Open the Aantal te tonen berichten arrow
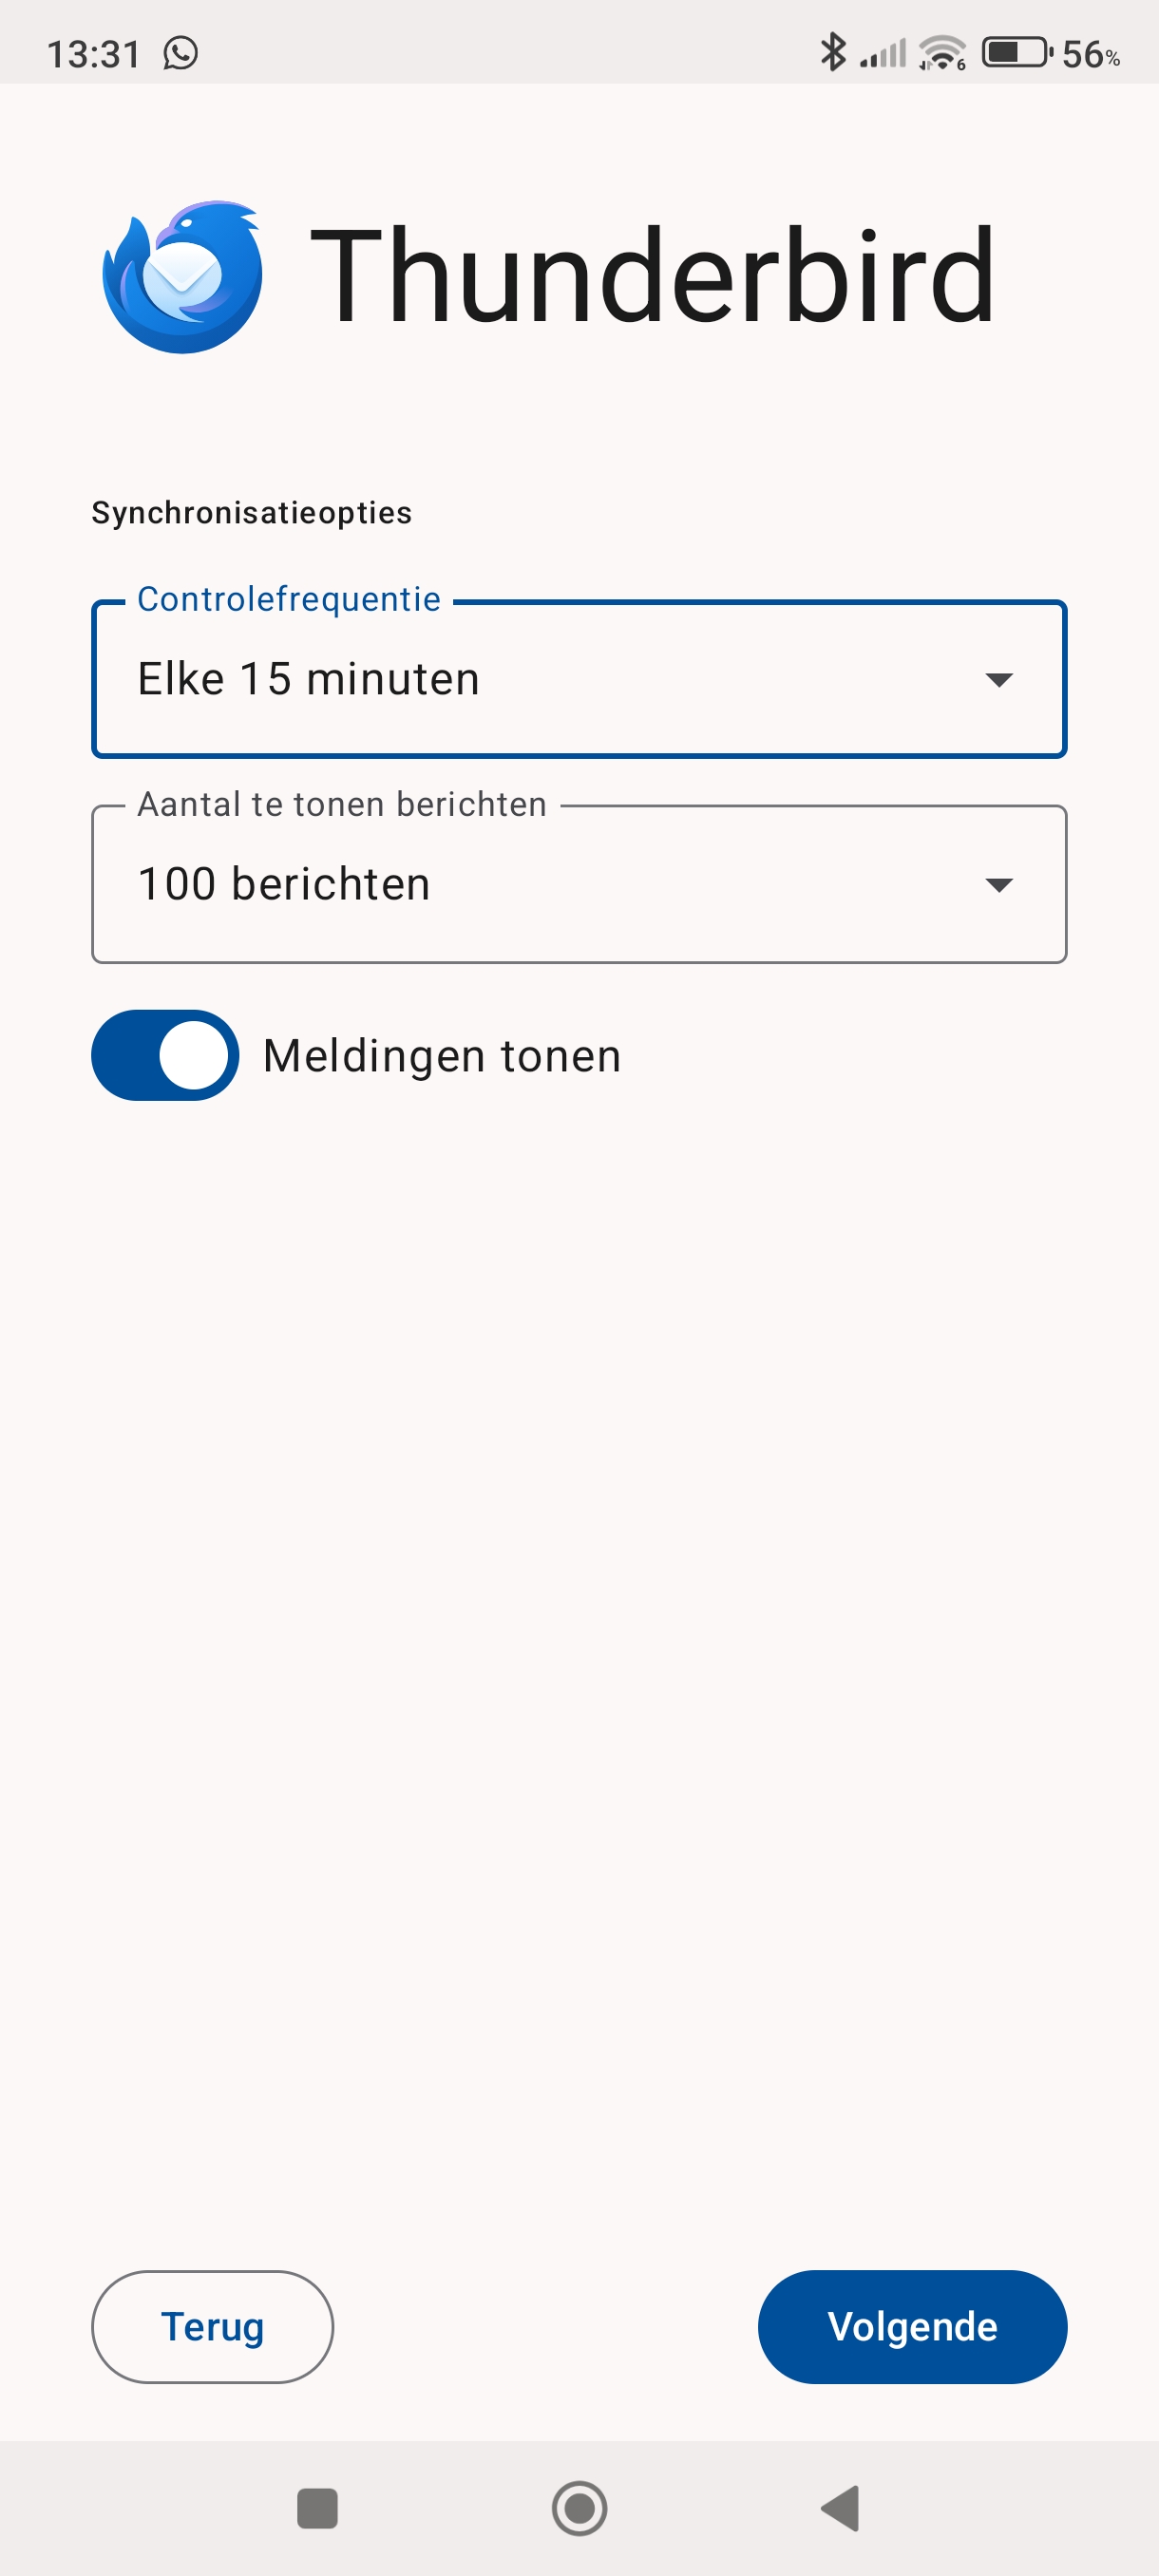Viewport: 1159px width, 2576px height. click(998, 885)
